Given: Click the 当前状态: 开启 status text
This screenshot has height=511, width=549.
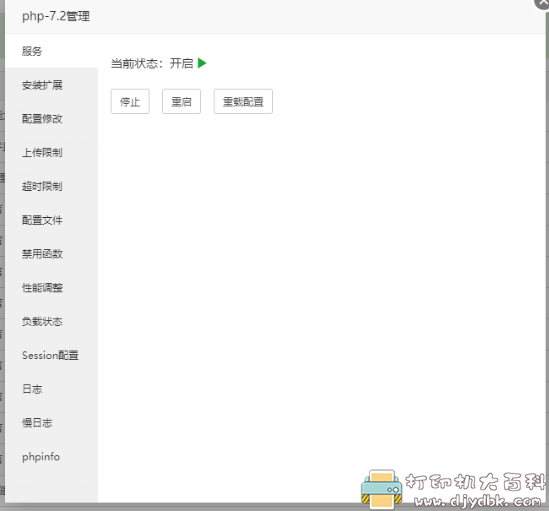Looking at the screenshot, I should pyautogui.click(x=152, y=63).
